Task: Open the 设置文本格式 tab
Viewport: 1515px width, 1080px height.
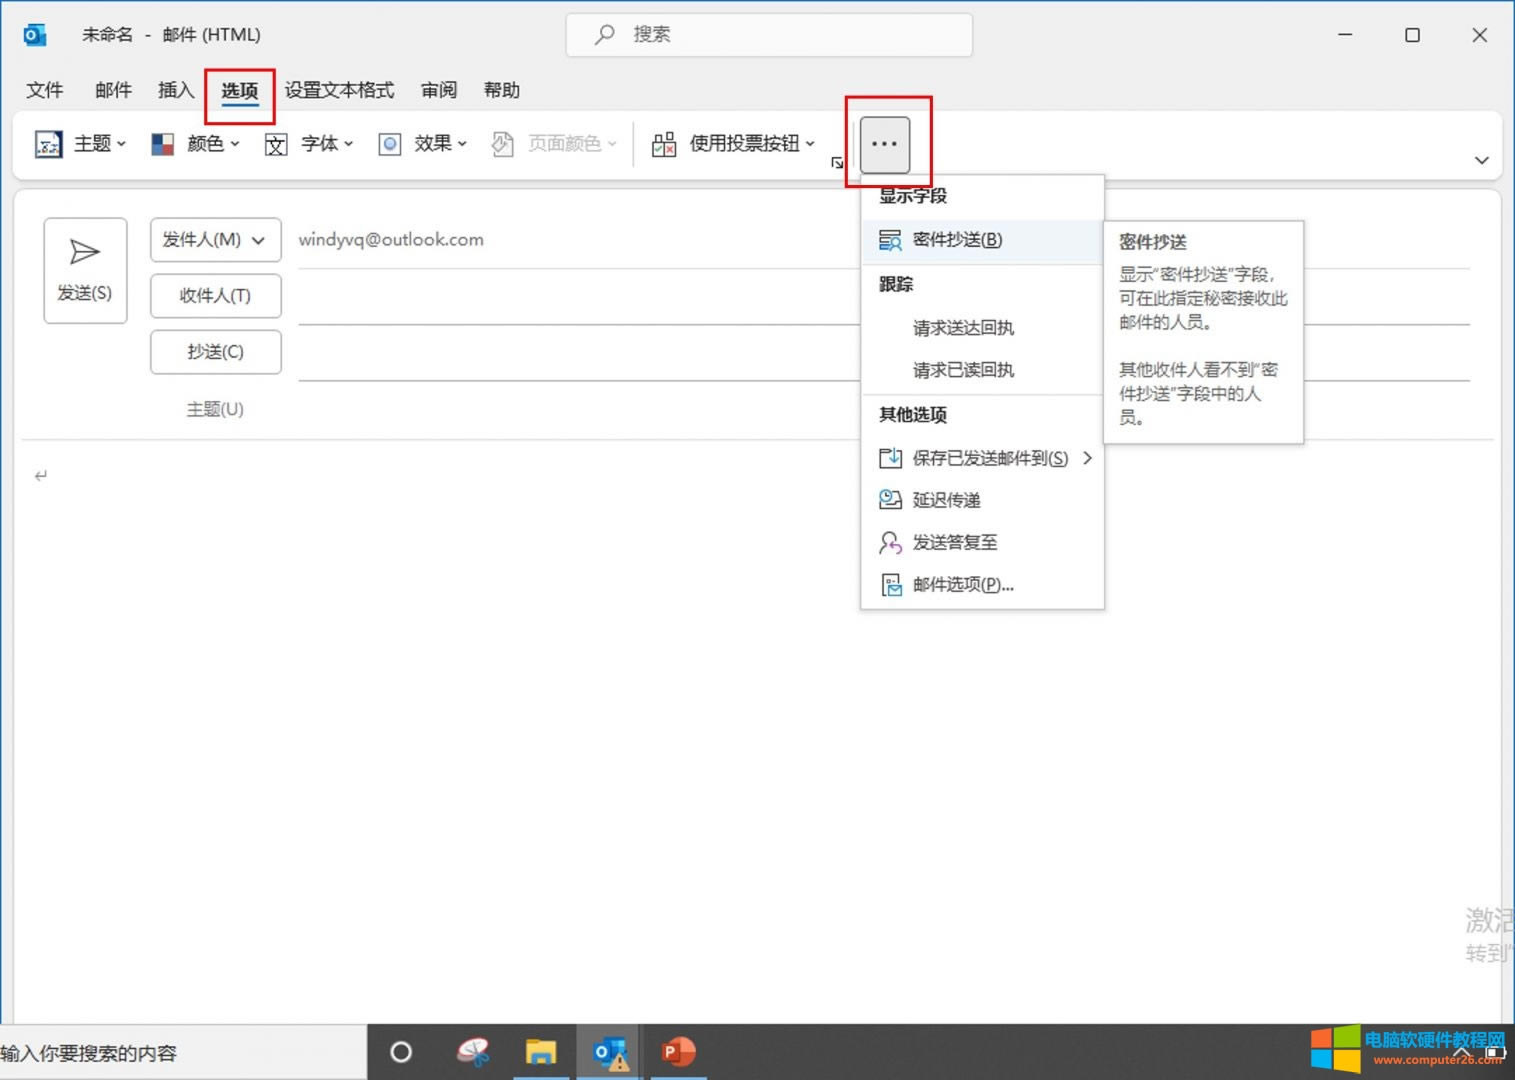Action: pos(339,90)
